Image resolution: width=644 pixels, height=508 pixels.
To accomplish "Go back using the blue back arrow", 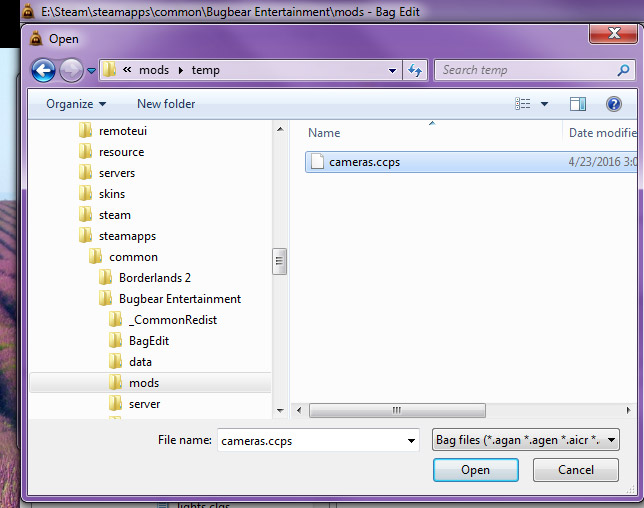I will tap(43, 71).
